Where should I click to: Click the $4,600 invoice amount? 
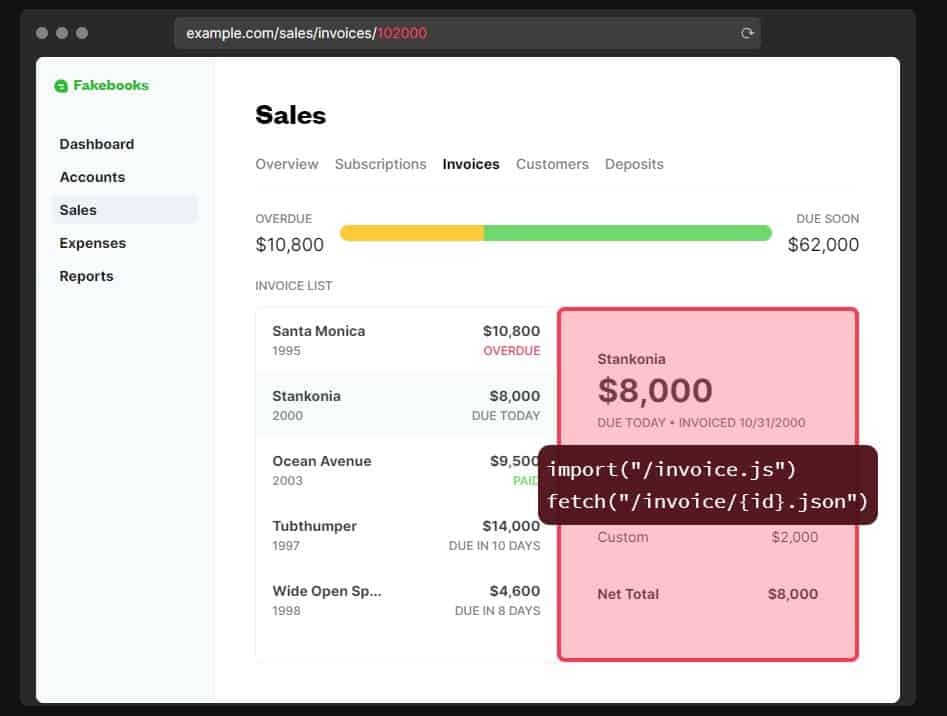click(x=515, y=591)
